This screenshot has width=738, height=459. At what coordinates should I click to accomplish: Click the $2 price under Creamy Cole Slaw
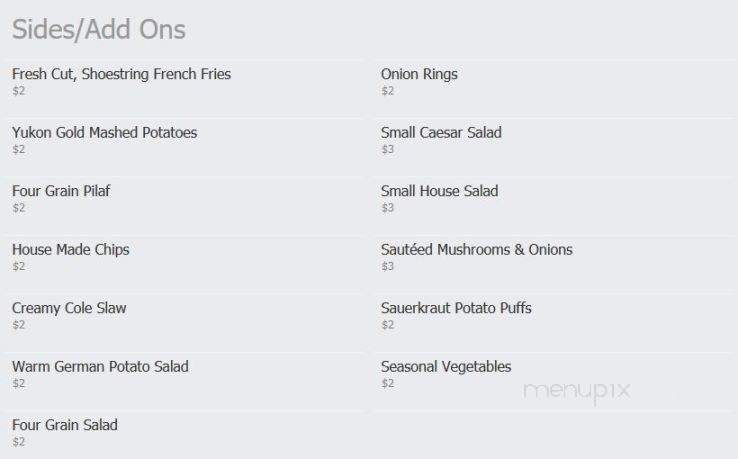point(18,325)
